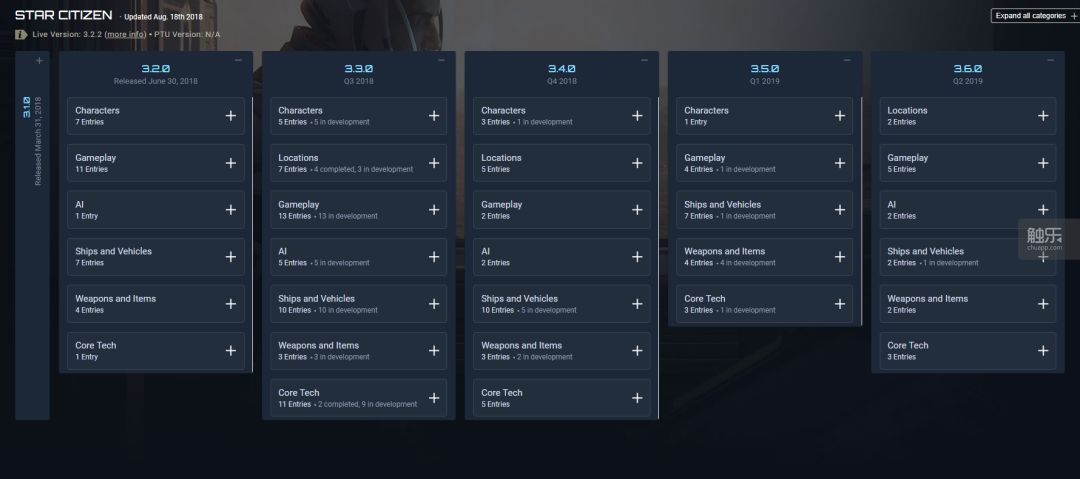Collapse the 3.2.0 release column
The width and height of the screenshot is (1080, 479).
(238, 60)
